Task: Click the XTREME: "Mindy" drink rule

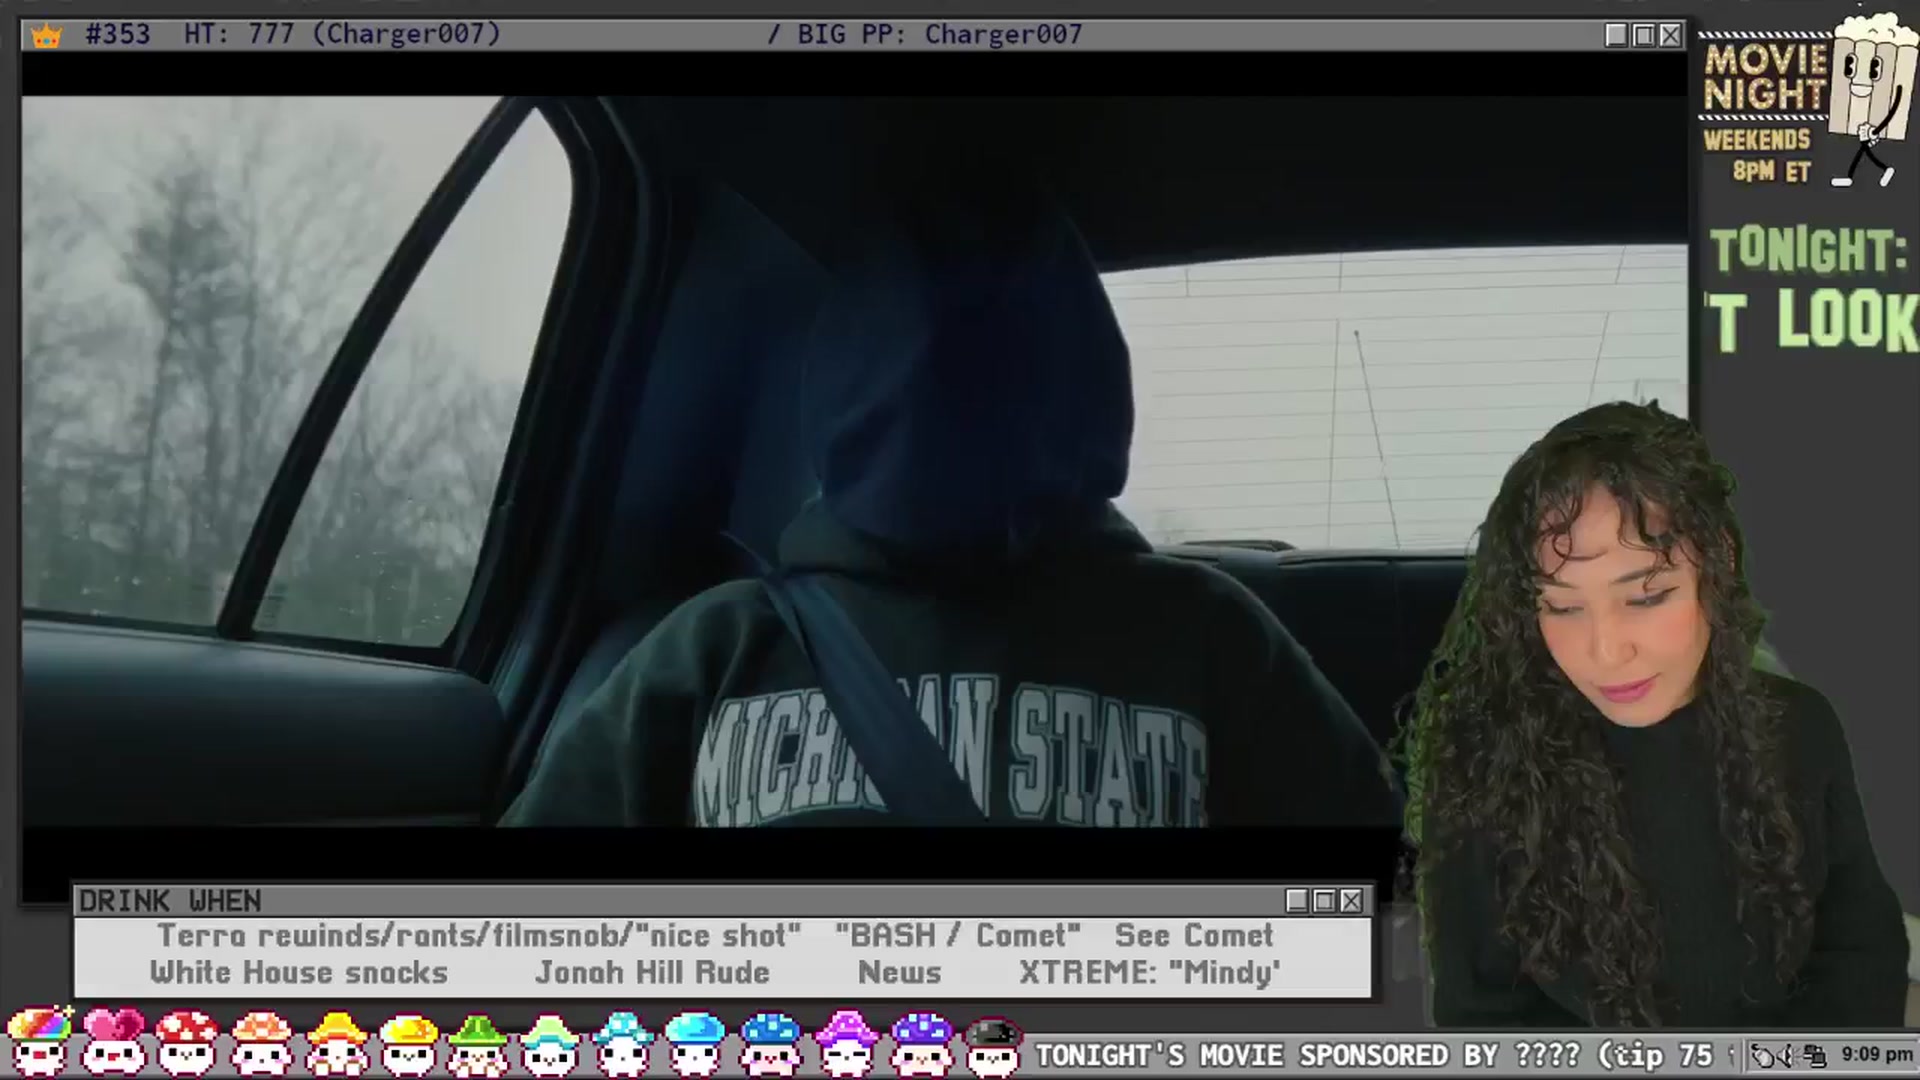Action: (x=1150, y=972)
